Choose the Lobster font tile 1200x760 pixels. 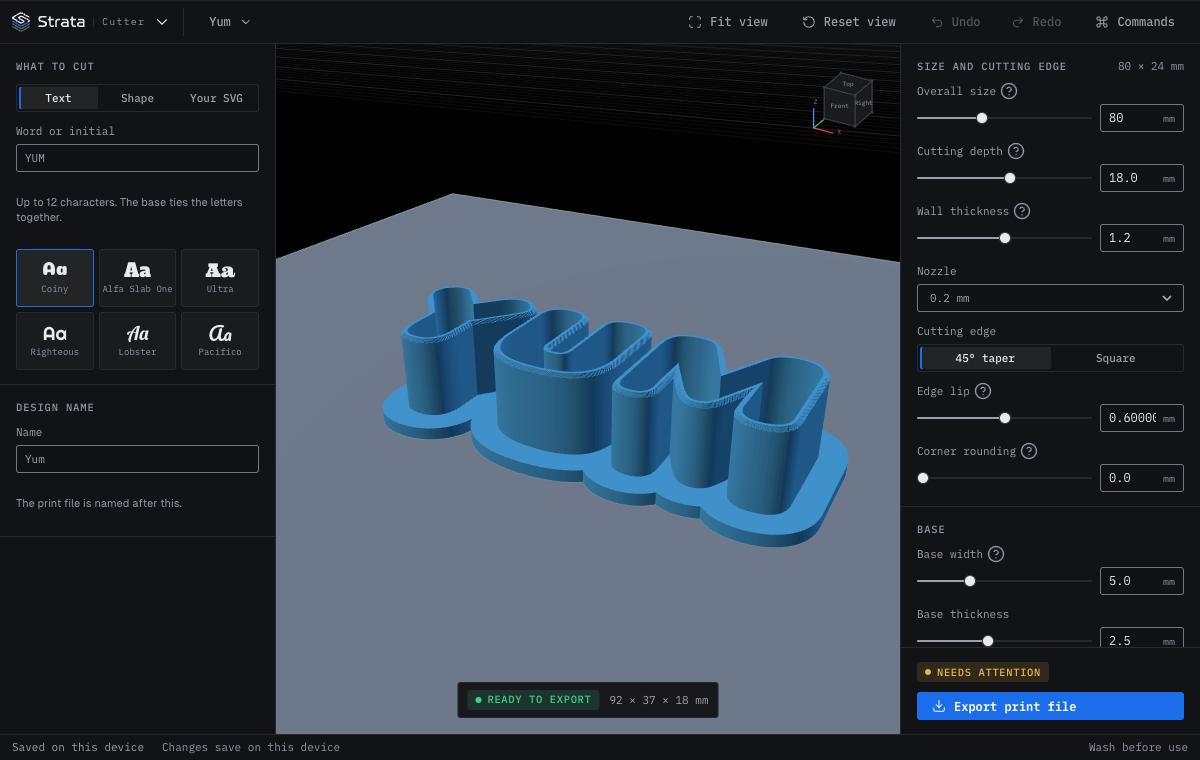coord(137,341)
